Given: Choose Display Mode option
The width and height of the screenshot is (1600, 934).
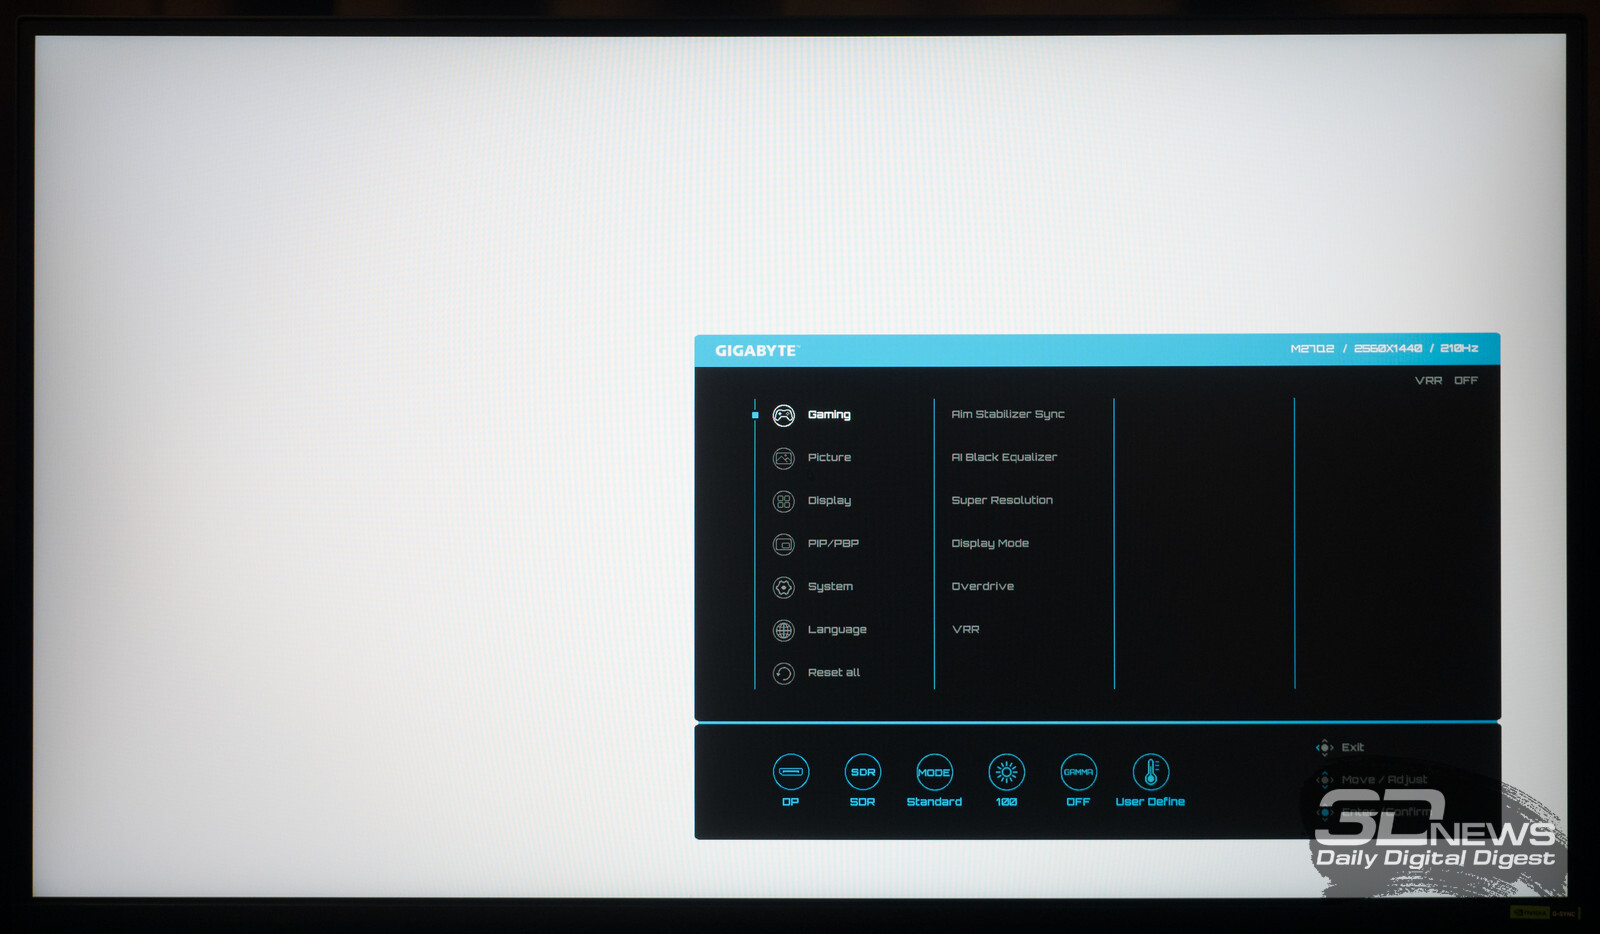Looking at the screenshot, I should tap(990, 543).
